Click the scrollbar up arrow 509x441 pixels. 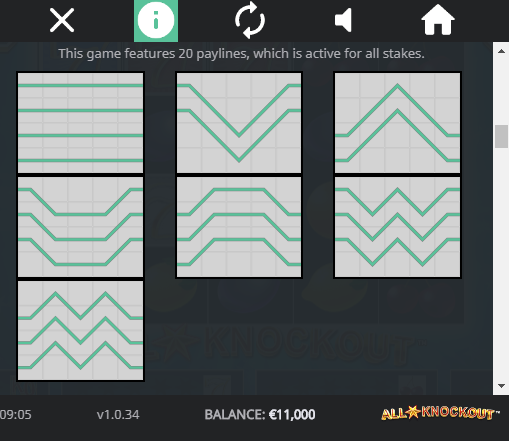pyautogui.click(x=501, y=51)
